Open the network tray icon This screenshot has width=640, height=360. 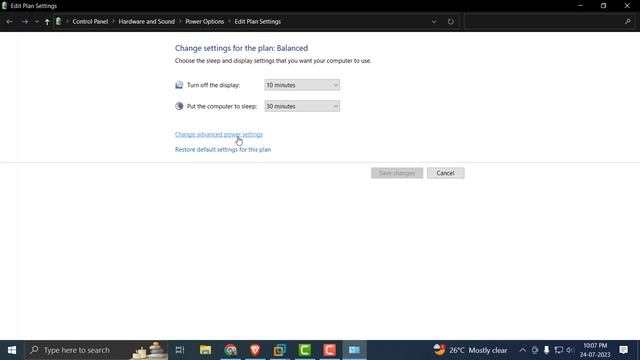click(x=559, y=350)
